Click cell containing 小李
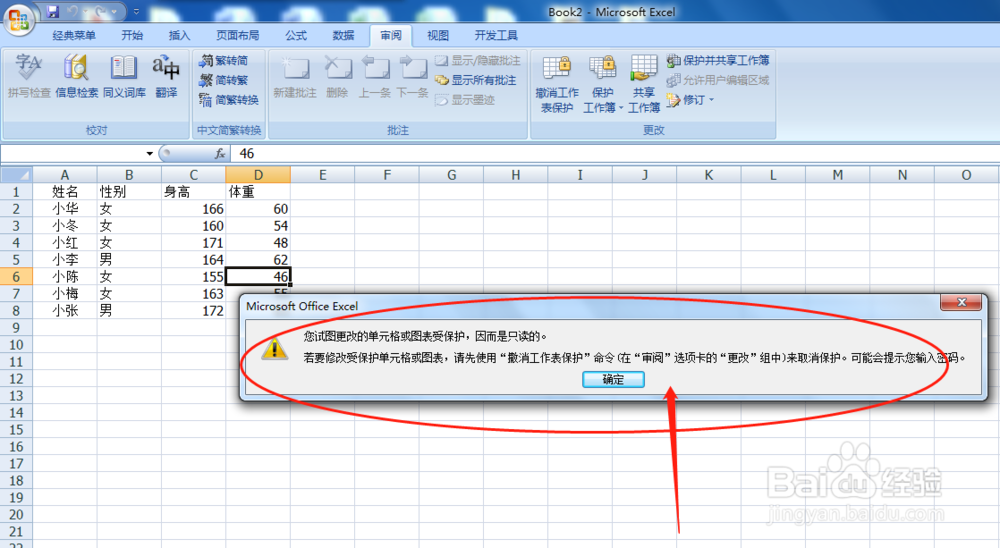1000x548 pixels. pyautogui.click(x=65, y=260)
